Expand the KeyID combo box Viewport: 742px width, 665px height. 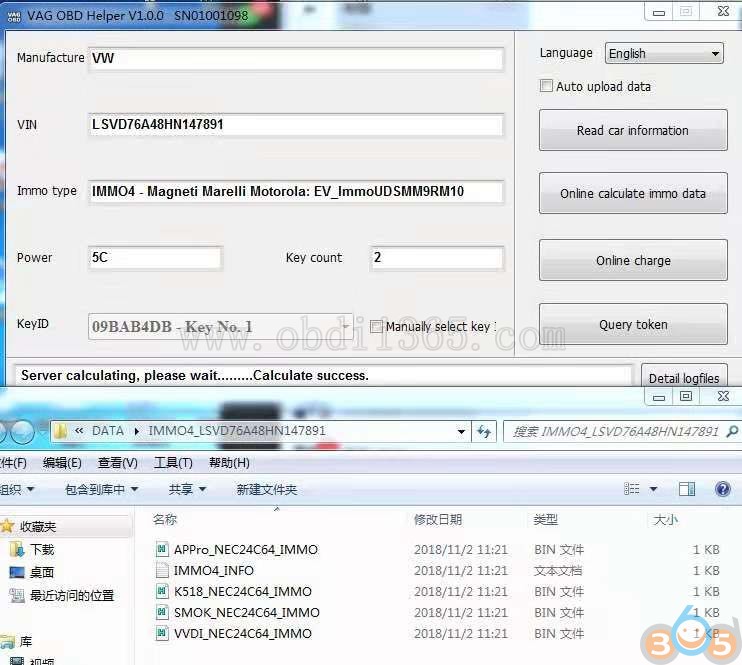click(221, 326)
